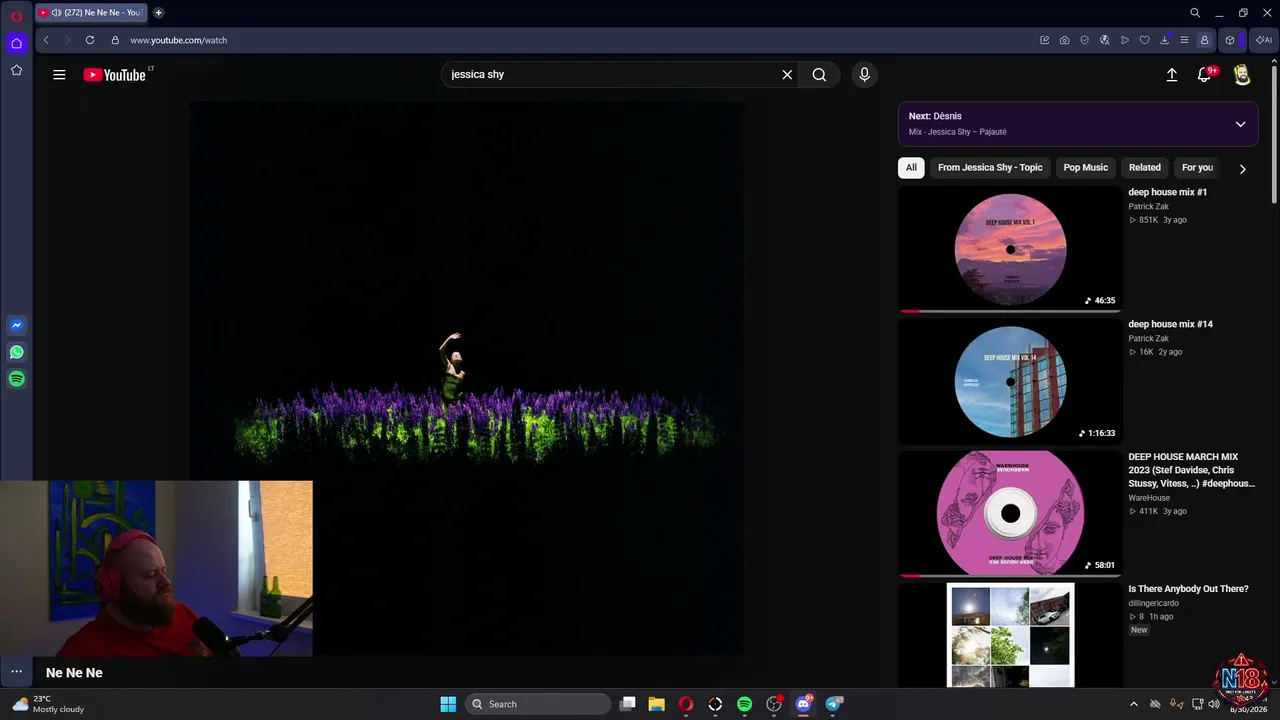Open the Opera sidebar bookmarks star
1280x720 pixels.
[16, 70]
